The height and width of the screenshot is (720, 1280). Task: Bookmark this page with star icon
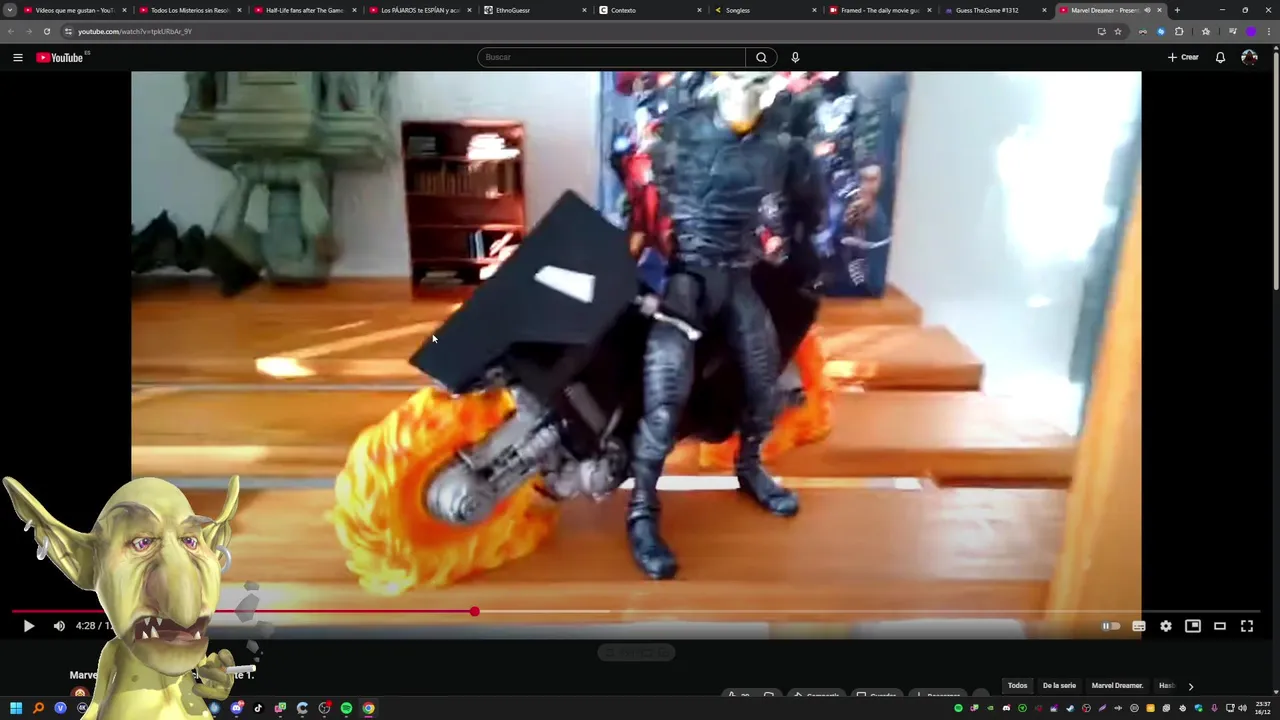click(x=1118, y=31)
